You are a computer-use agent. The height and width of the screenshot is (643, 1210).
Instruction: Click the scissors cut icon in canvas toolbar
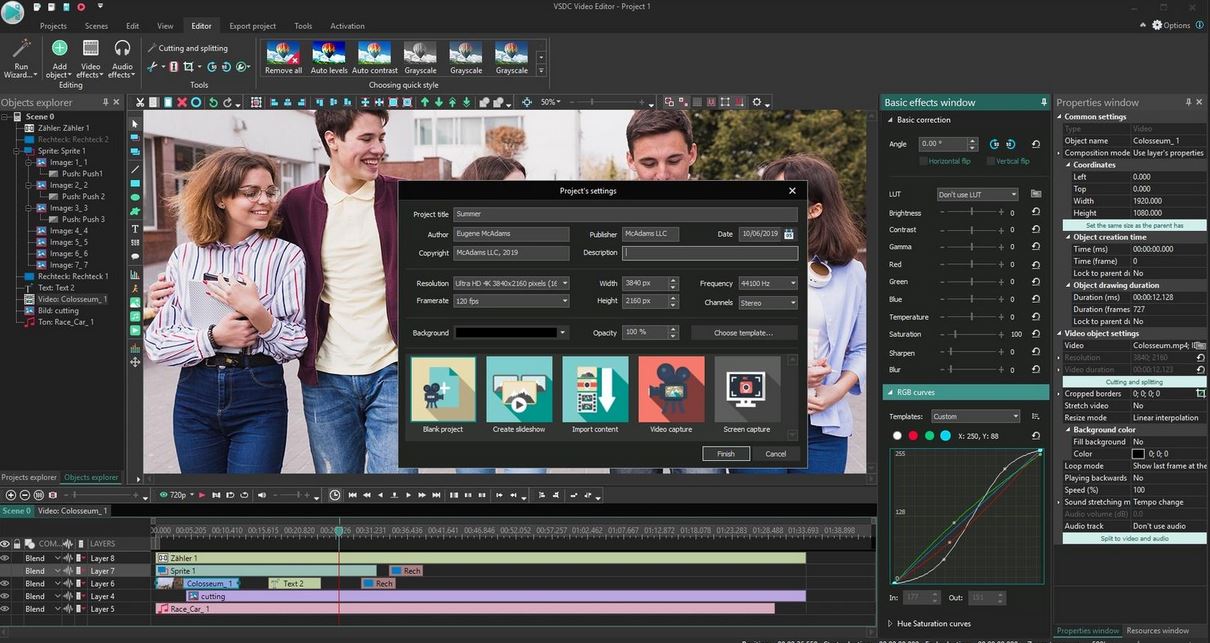pyautogui.click(x=140, y=102)
